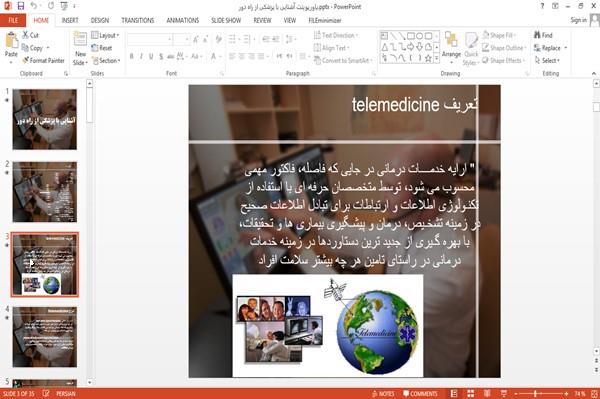
Task: Click Align Text button
Action: (x=331, y=48)
